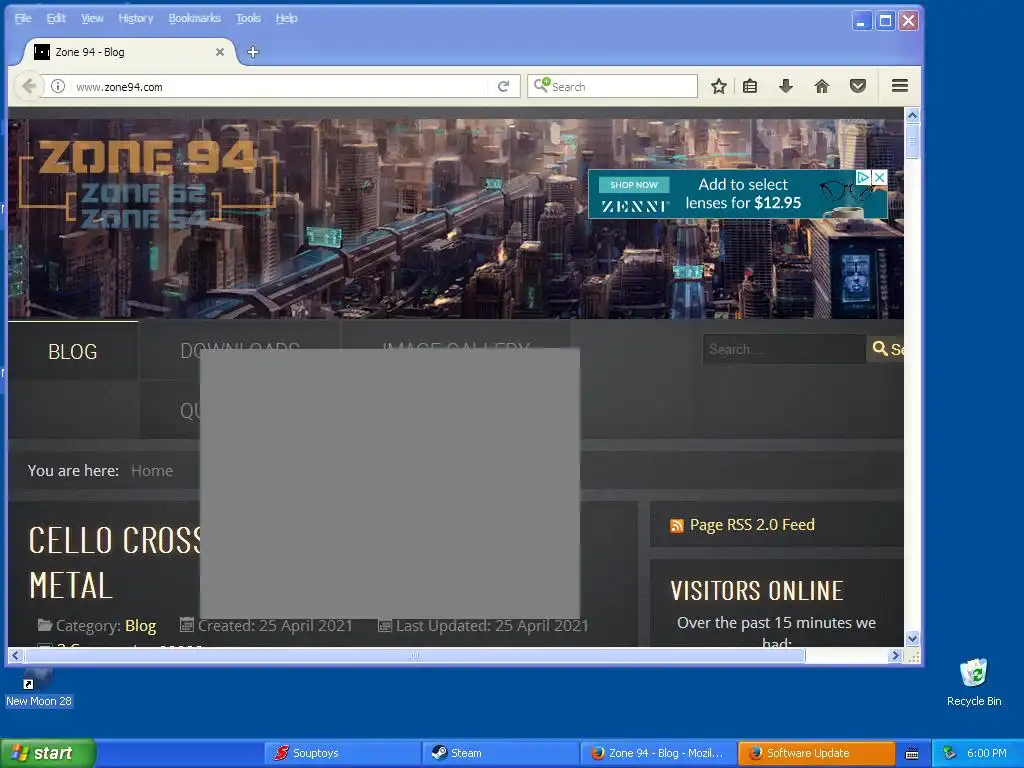Viewport: 1024px width, 768px height.
Task: Open the Downloads arrow icon
Action: click(x=786, y=86)
